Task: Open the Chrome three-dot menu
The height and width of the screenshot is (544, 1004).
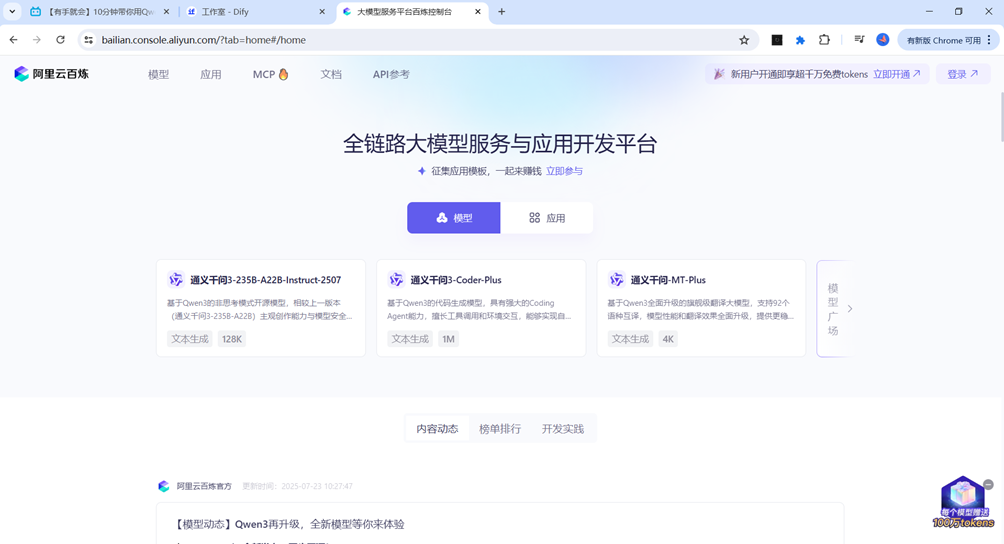Action: (x=990, y=40)
